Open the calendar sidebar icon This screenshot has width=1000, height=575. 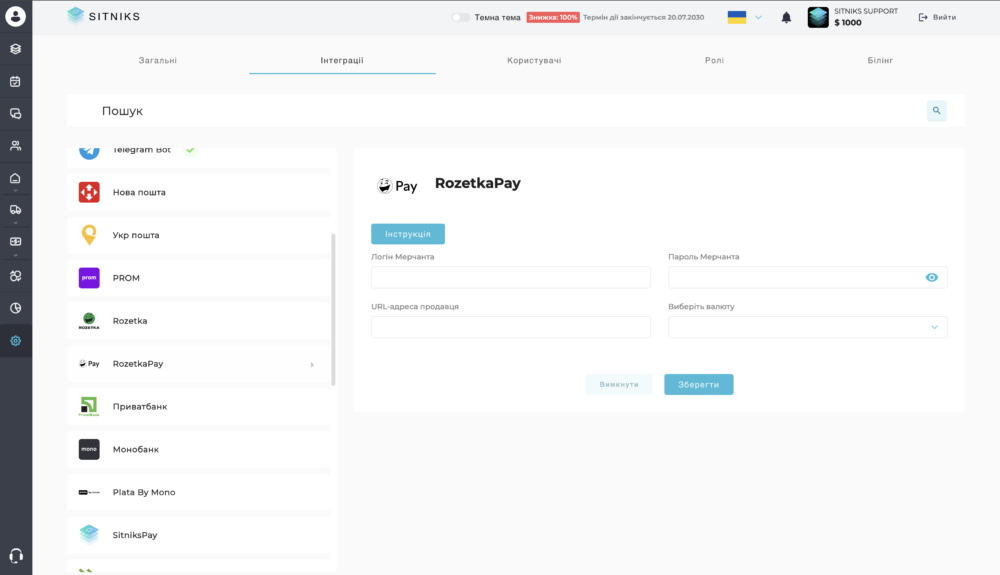point(15,82)
